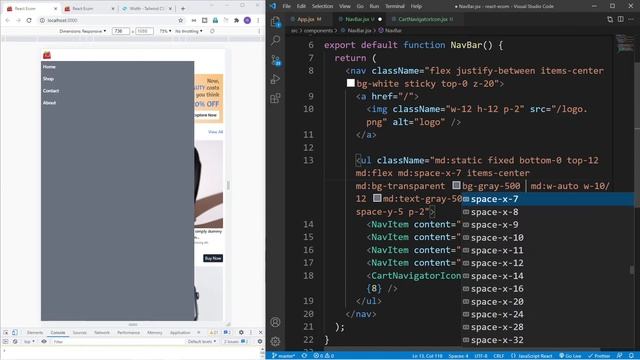This screenshot has height=360, width=640.
Task: Click the About nav link
Action: point(49,102)
